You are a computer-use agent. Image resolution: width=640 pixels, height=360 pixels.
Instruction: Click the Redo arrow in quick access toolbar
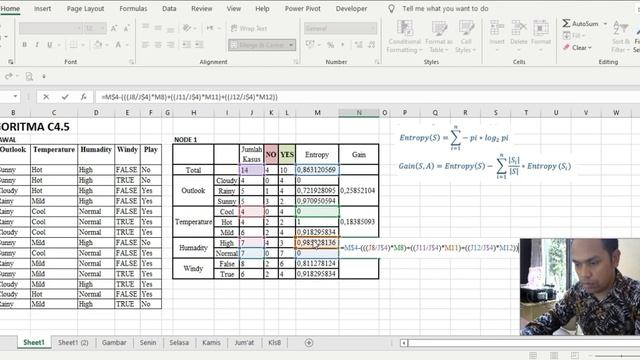tap(8, 76)
